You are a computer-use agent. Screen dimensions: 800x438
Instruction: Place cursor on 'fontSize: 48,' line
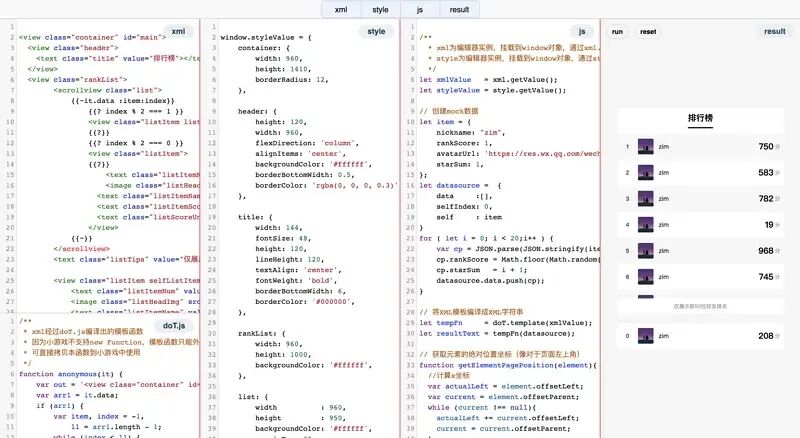tap(283, 238)
